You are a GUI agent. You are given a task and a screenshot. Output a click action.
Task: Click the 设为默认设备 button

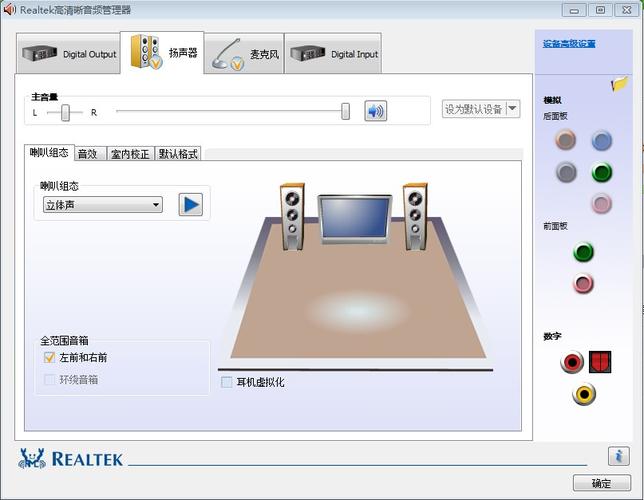coord(474,109)
